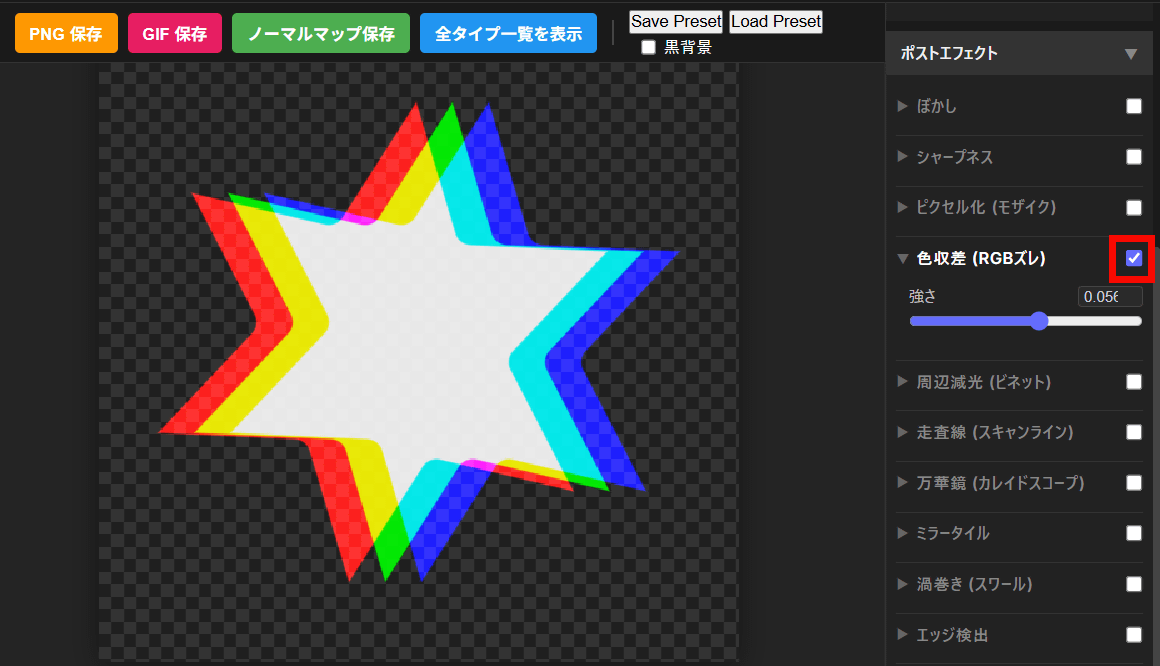Click the orange PNG 保存 button
Image resolution: width=1160 pixels, height=666 pixels.
(66, 33)
